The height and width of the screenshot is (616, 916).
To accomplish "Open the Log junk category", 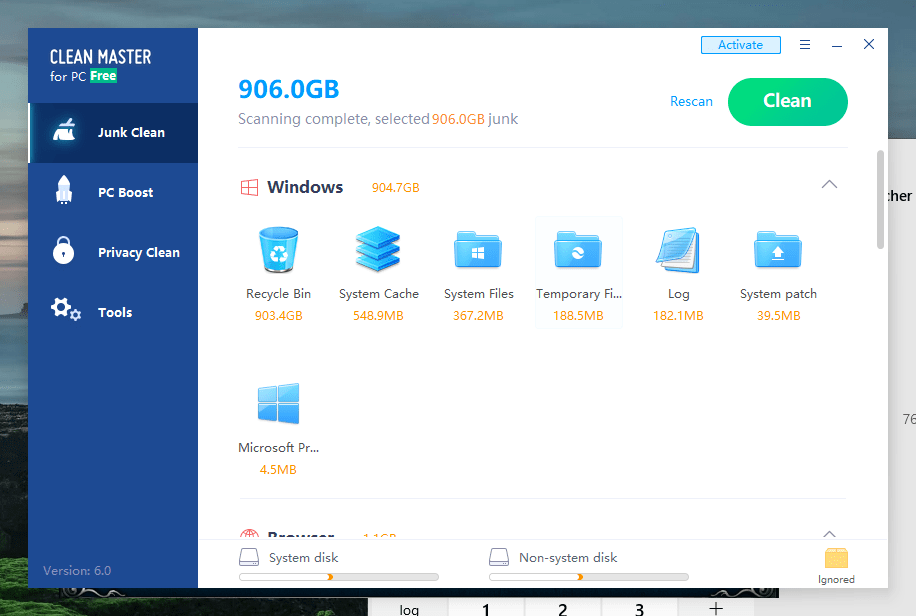I will [x=678, y=251].
